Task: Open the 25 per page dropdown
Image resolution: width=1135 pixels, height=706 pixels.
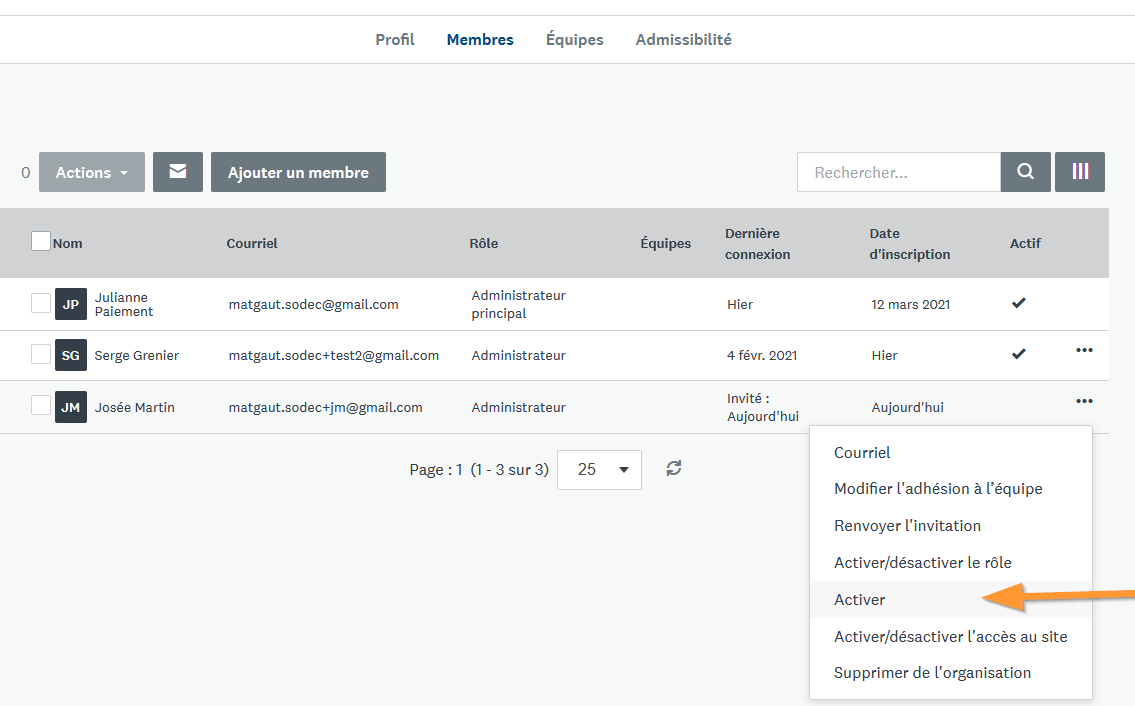Action: tap(599, 469)
